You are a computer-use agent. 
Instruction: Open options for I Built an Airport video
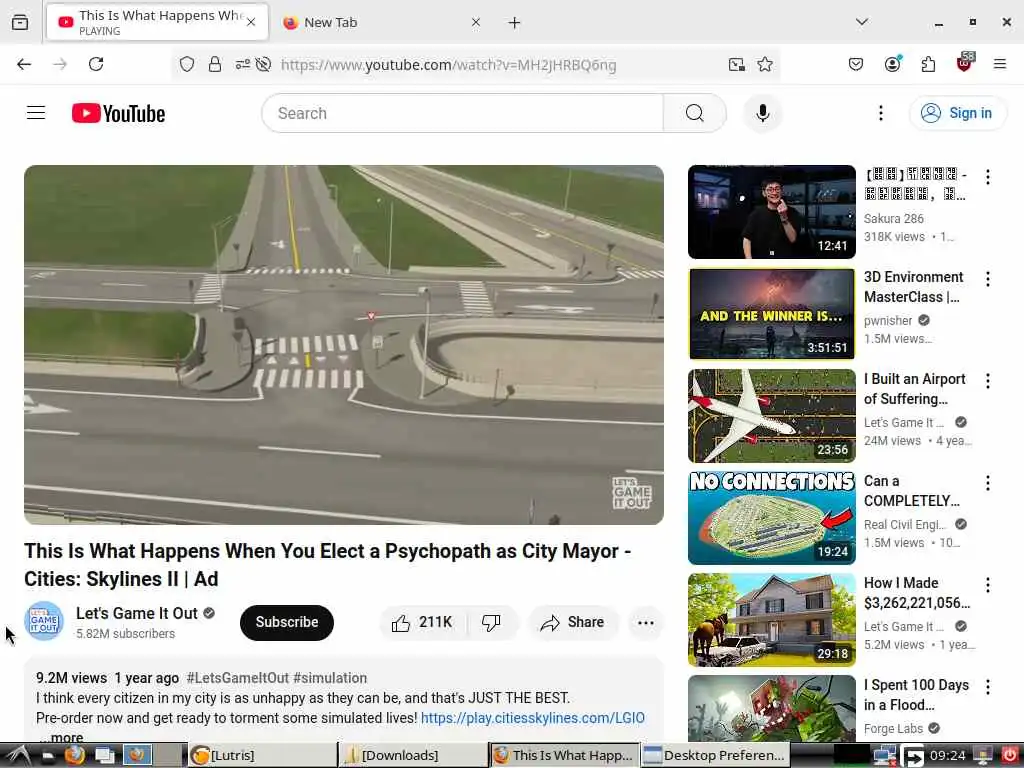987,381
